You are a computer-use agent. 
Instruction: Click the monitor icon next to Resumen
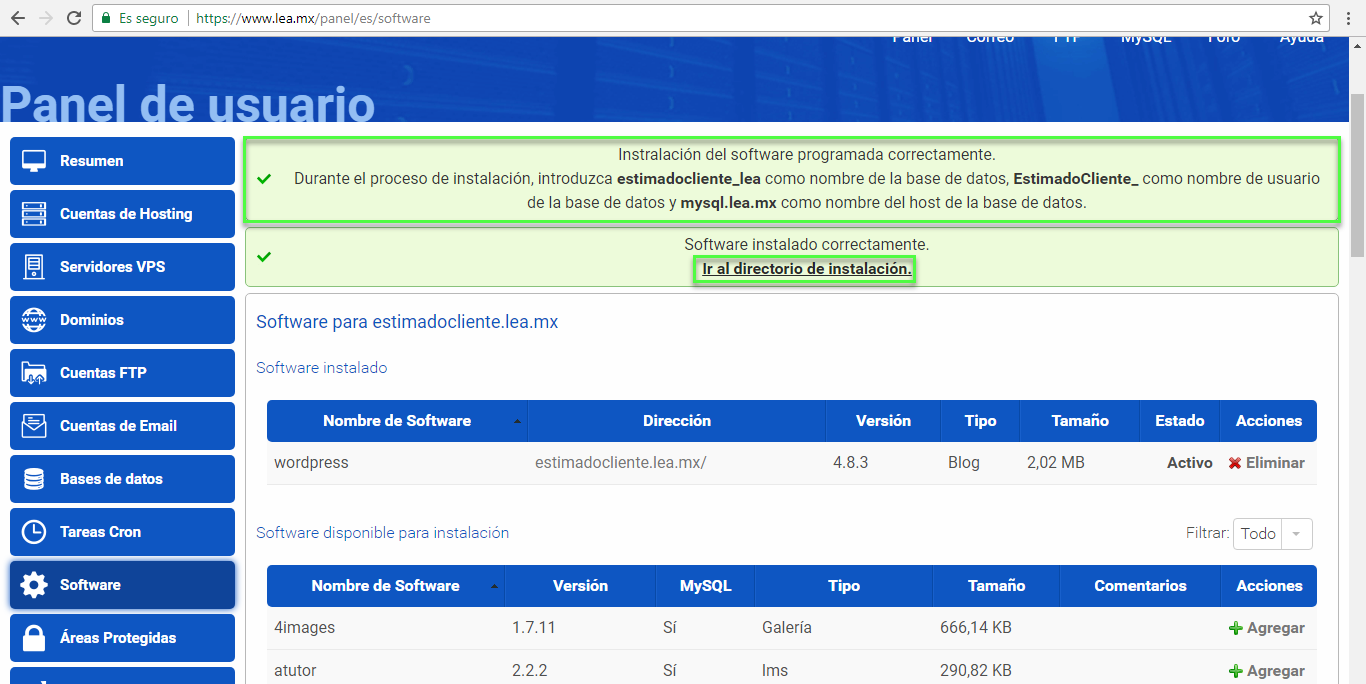34,161
